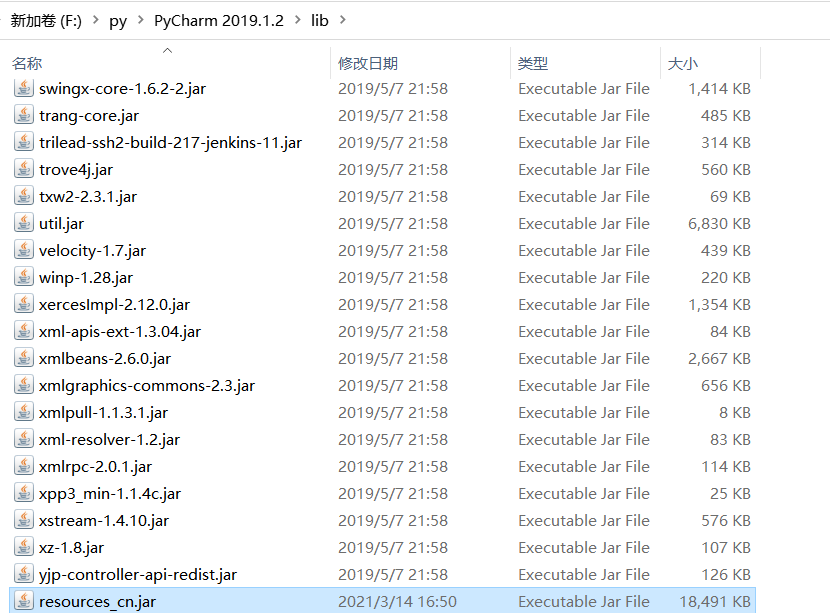Click the jar icon of trove4j.jar
The height and width of the screenshot is (613, 830).
click(24, 169)
